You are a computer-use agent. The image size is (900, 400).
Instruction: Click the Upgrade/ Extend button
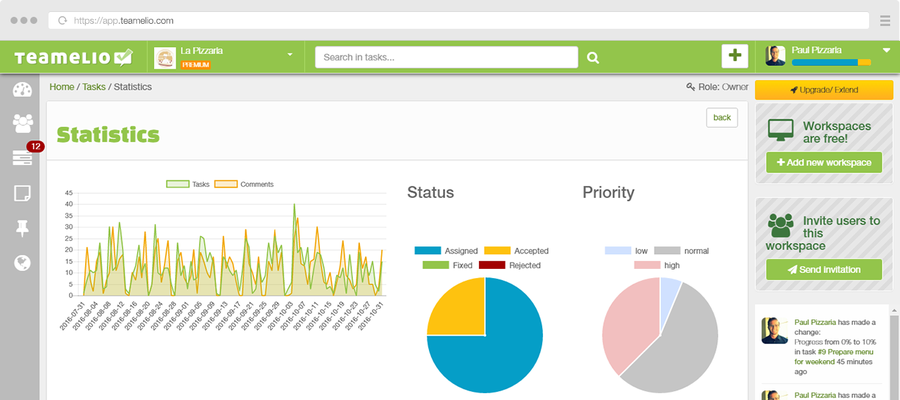824,90
